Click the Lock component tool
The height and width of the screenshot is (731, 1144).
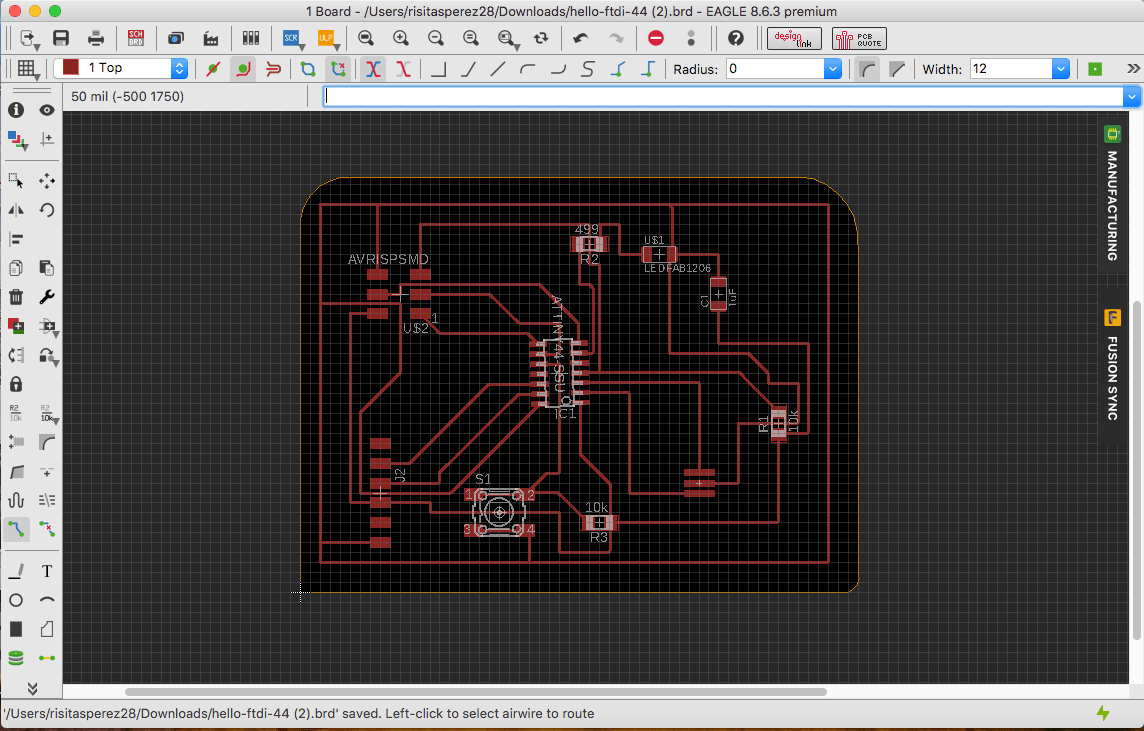16,384
